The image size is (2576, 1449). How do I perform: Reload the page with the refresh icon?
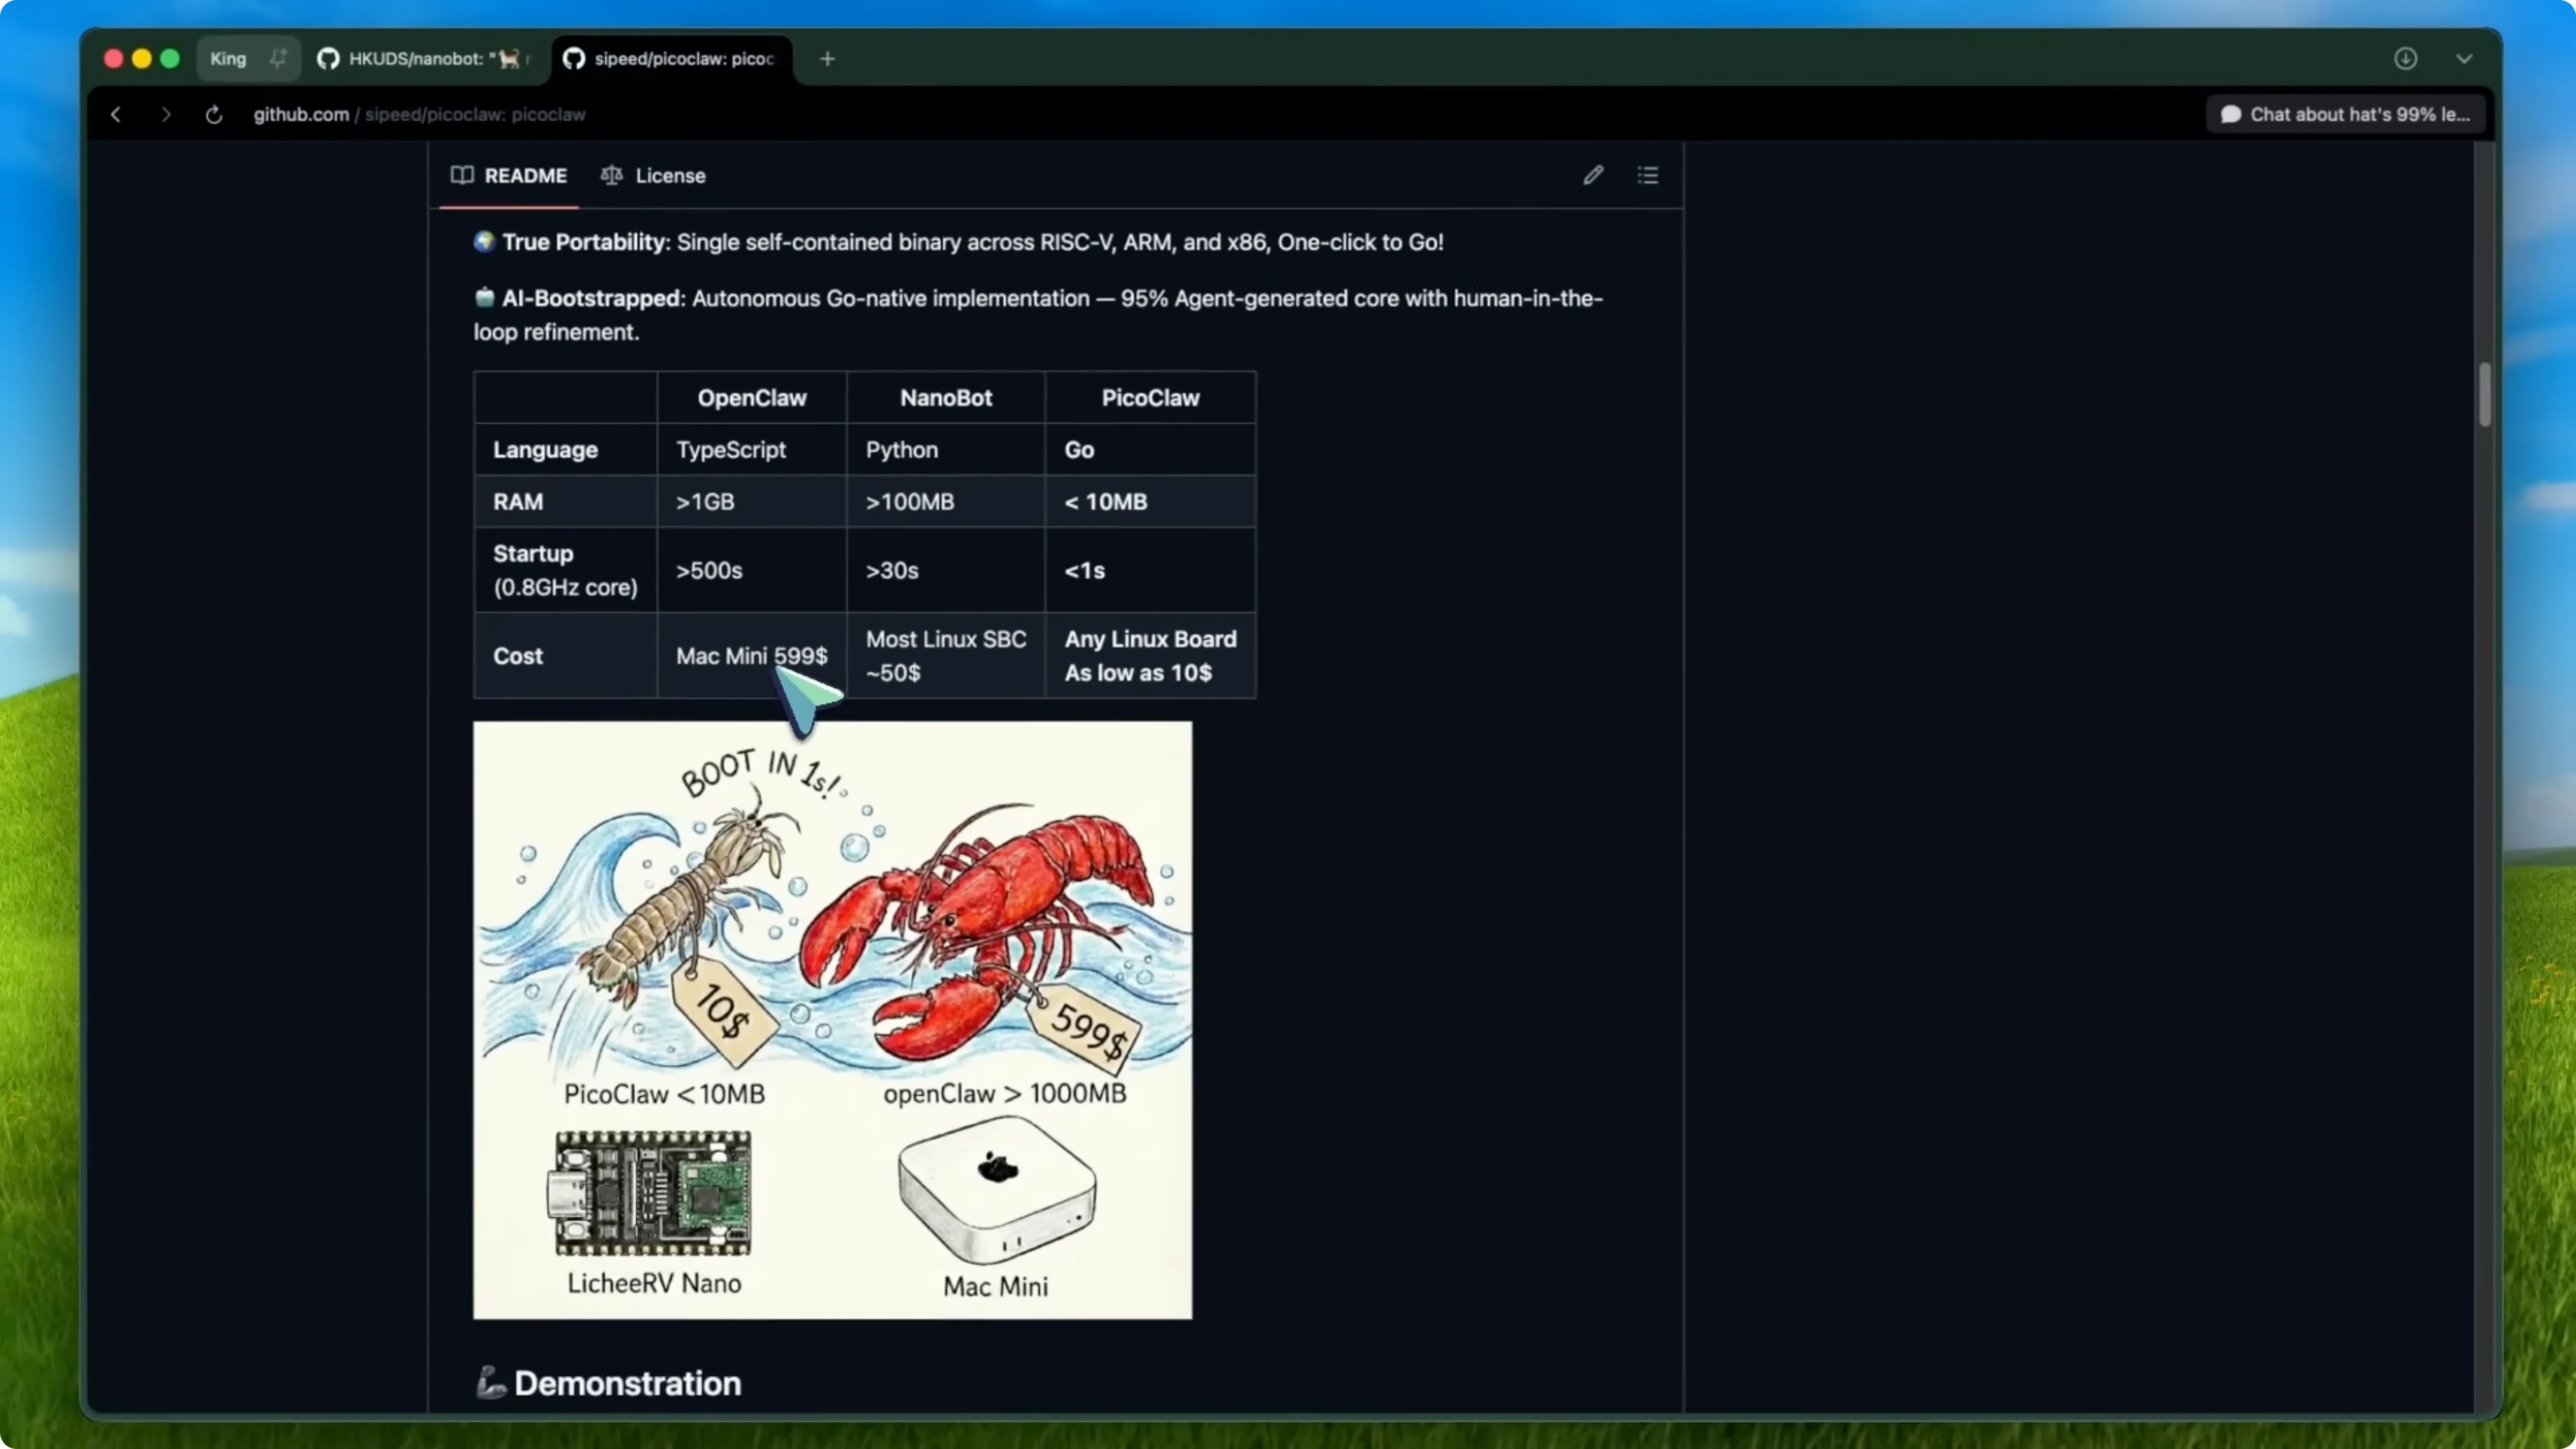tap(213, 115)
